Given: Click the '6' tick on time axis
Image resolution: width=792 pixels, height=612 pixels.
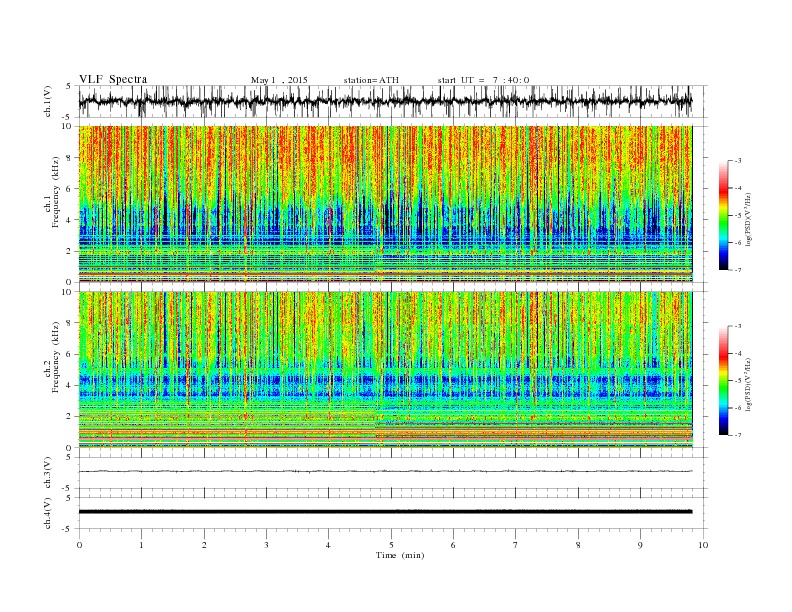Looking at the screenshot, I should (453, 545).
